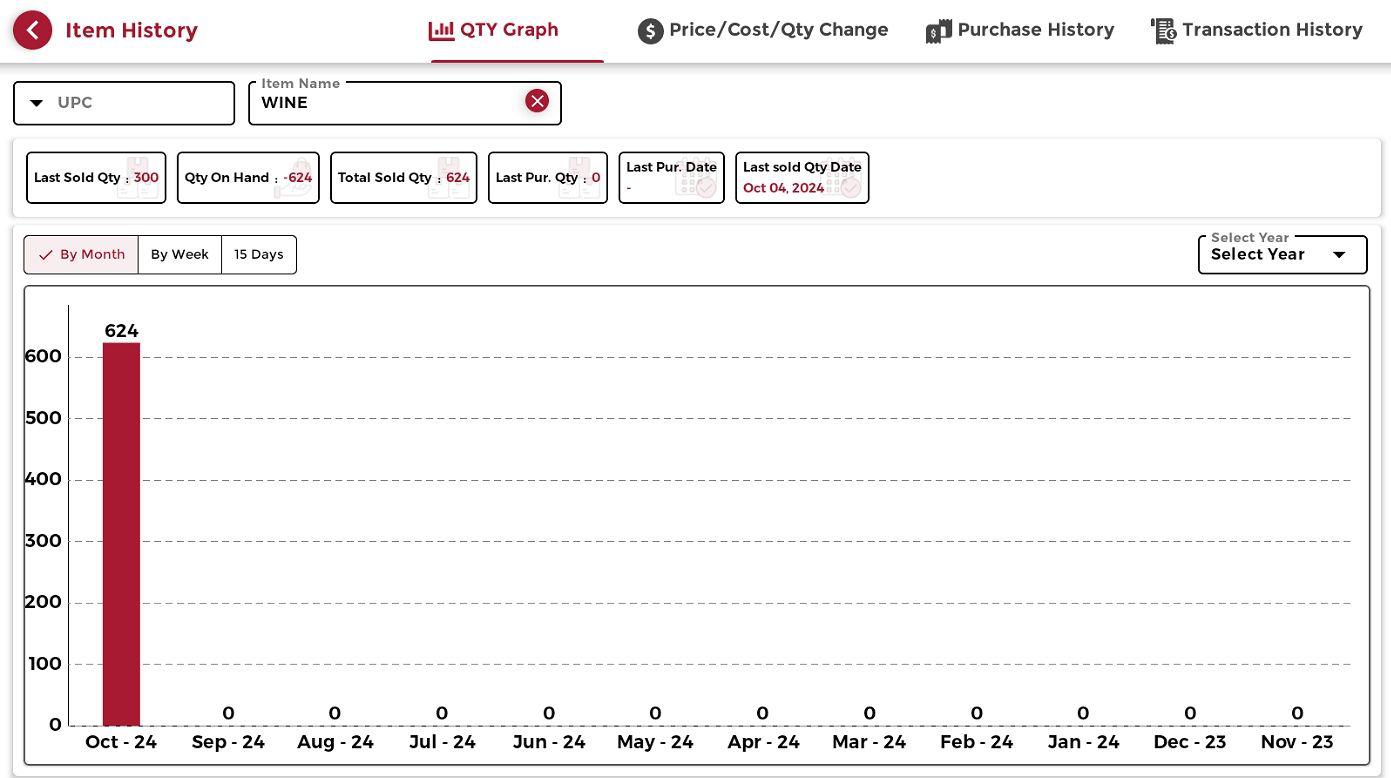Click the Qty On Hand card
Screen dimensions: 1391x778
(248, 178)
